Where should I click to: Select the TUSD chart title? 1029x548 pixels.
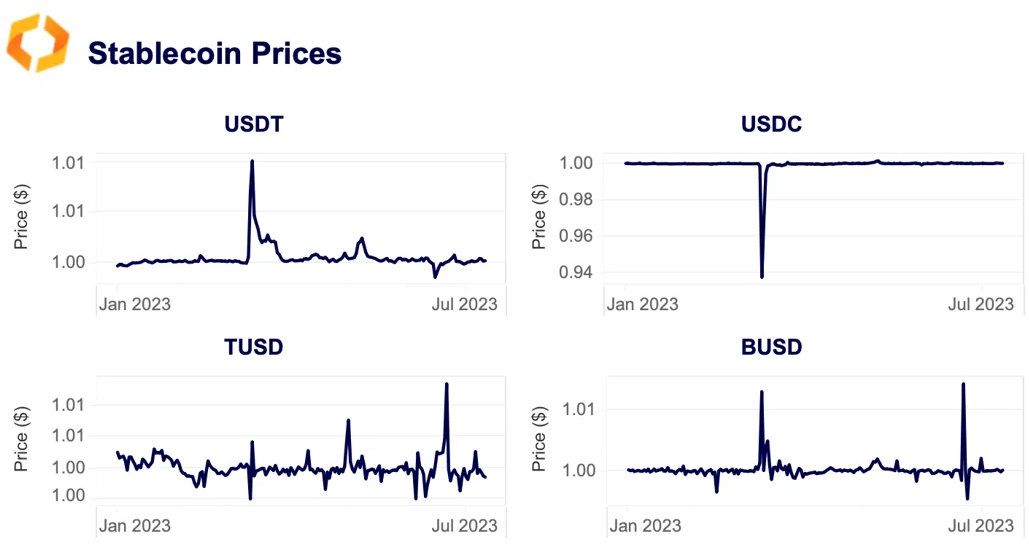click(253, 347)
